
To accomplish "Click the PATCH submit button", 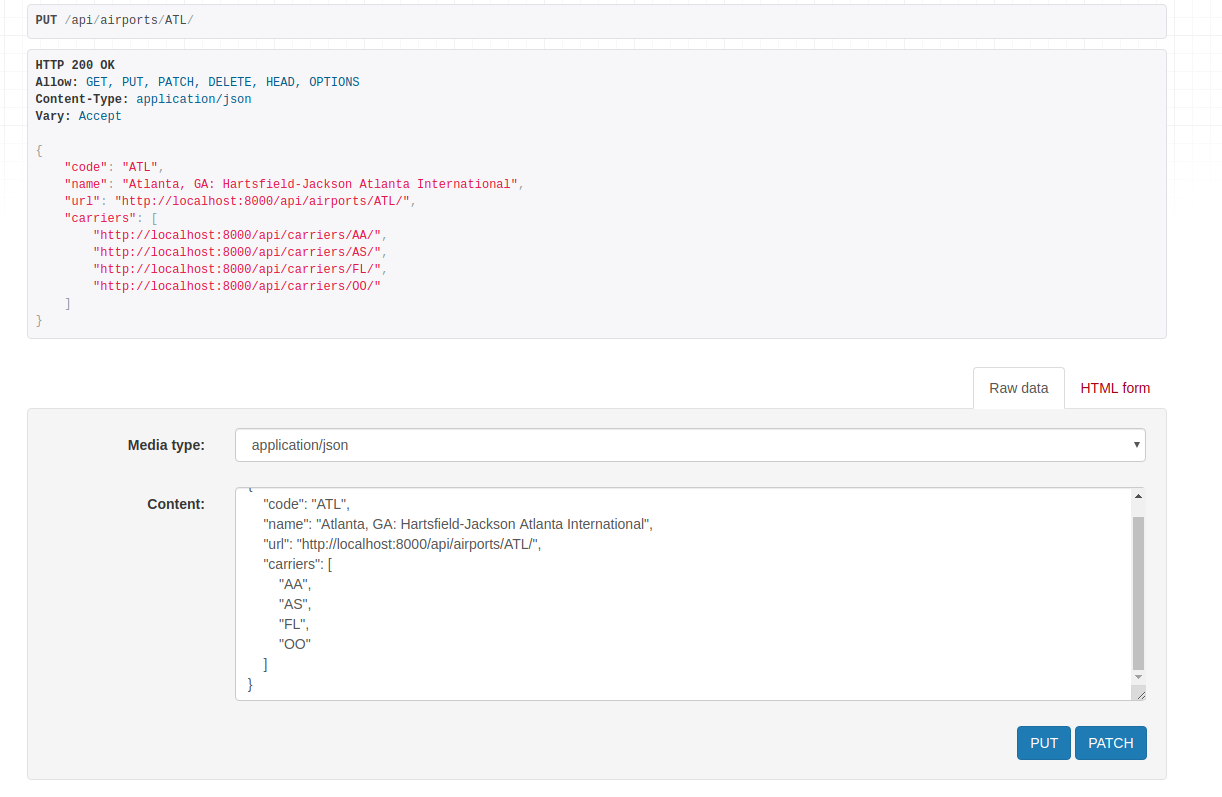I will [x=1110, y=743].
